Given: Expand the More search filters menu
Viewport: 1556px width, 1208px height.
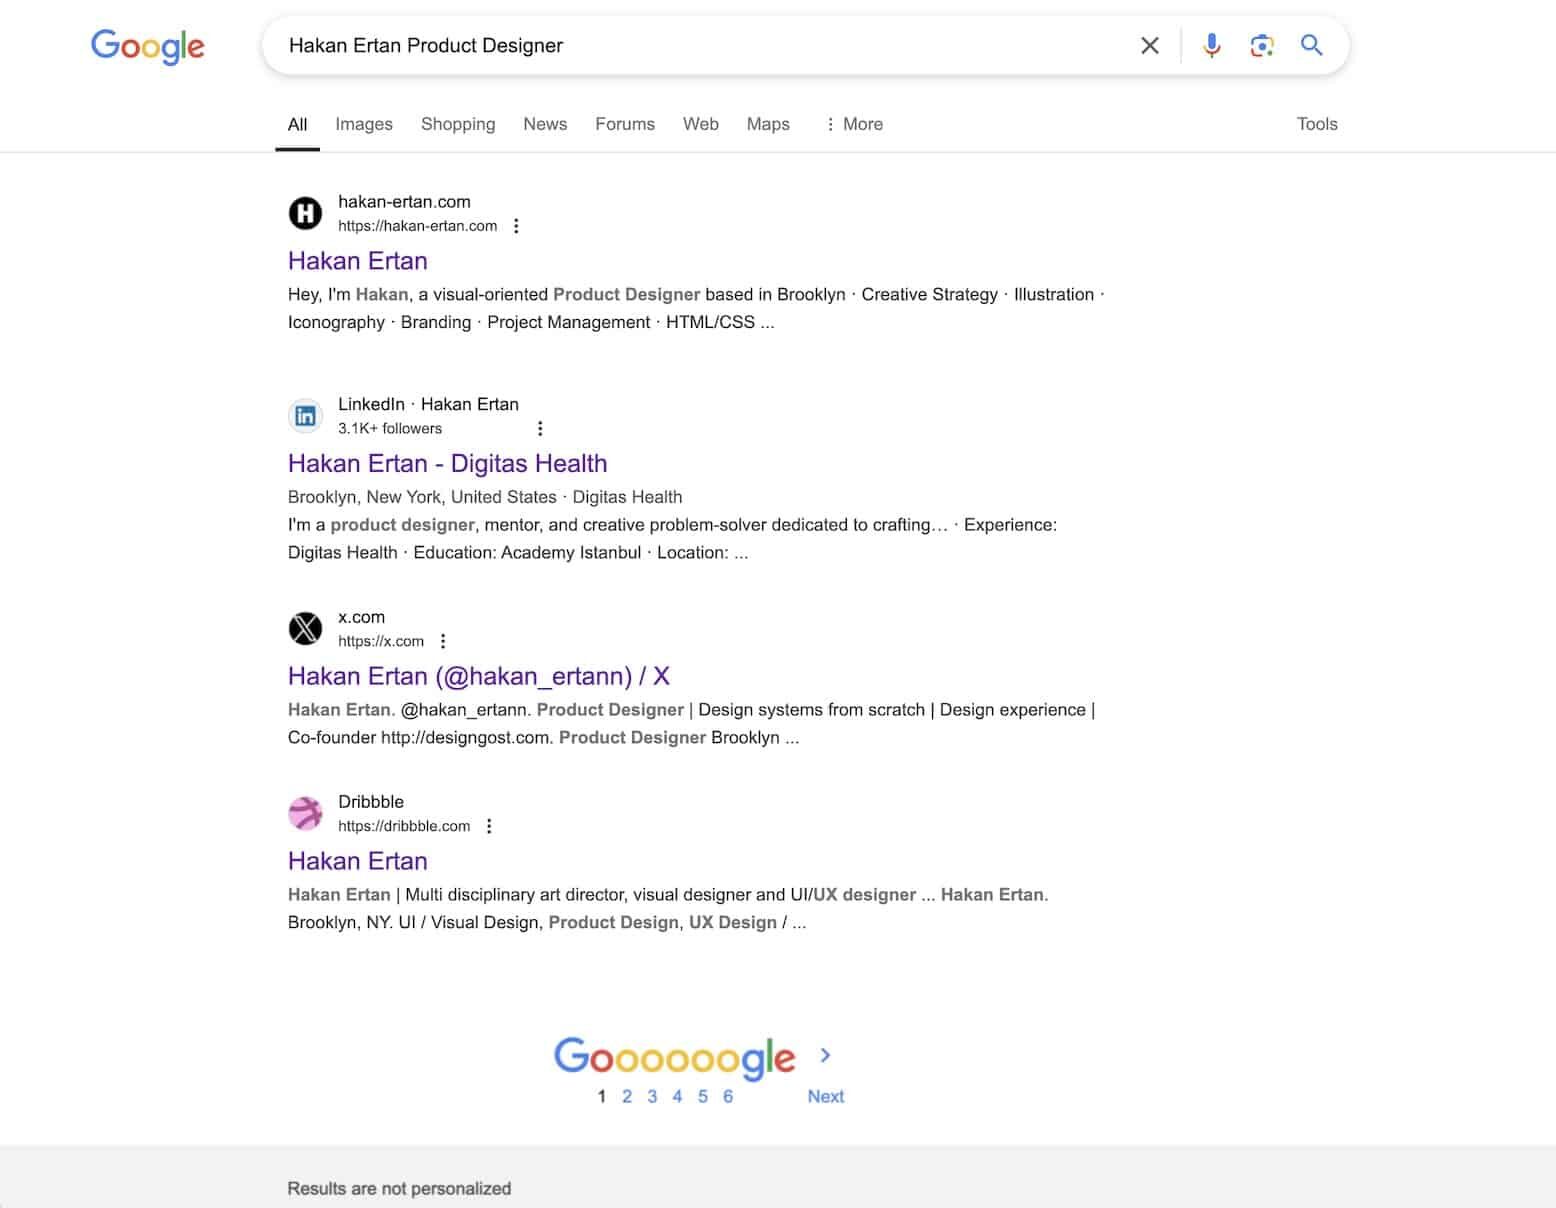Looking at the screenshot, I should pyautogui.click(x=854, y=124).
